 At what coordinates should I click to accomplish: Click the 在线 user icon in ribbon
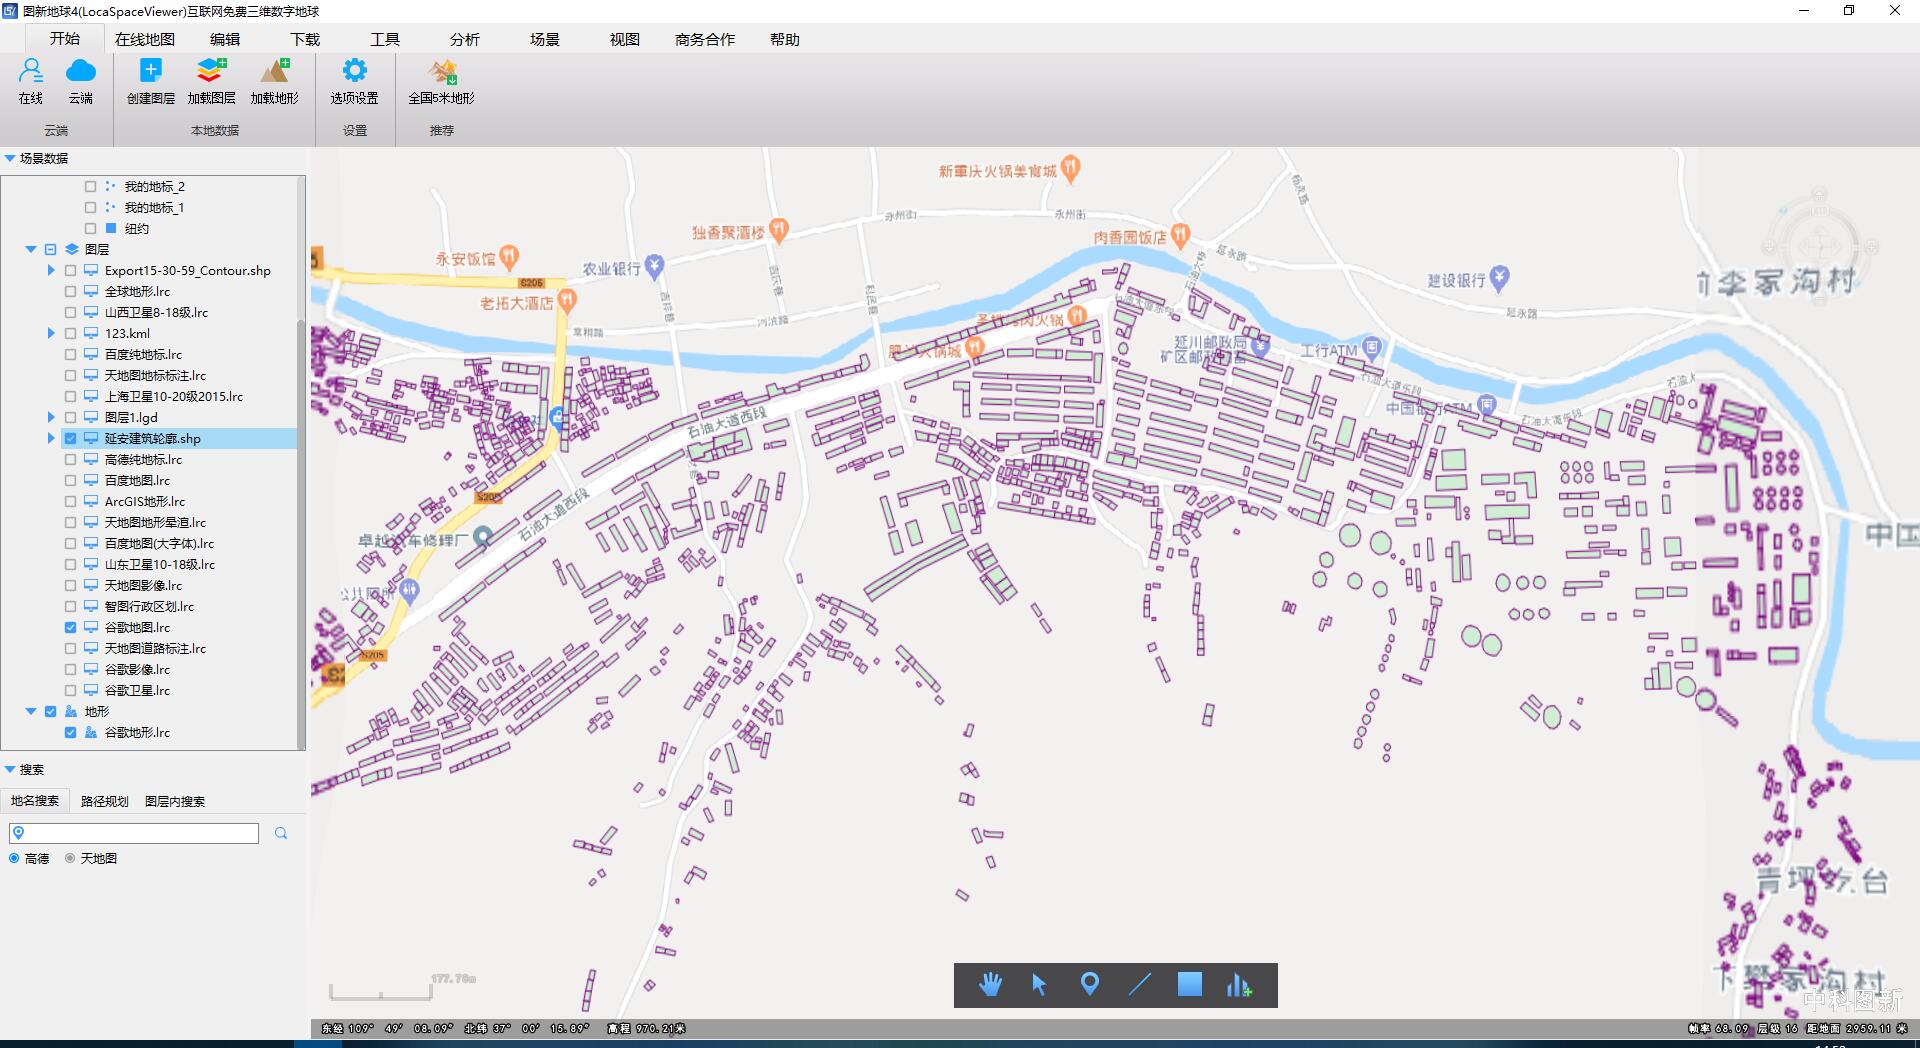pyautogui.click(x=31, y=72)
